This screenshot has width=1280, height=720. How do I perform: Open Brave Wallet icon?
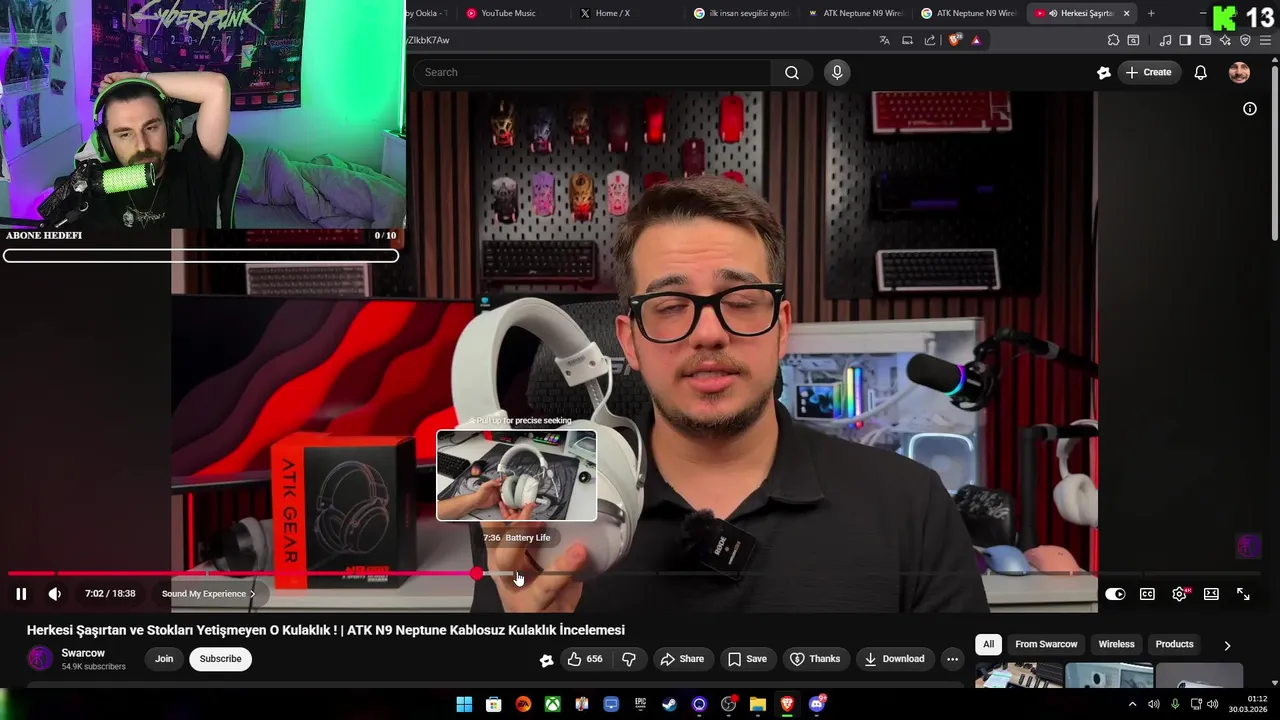tap(1205, 40)
